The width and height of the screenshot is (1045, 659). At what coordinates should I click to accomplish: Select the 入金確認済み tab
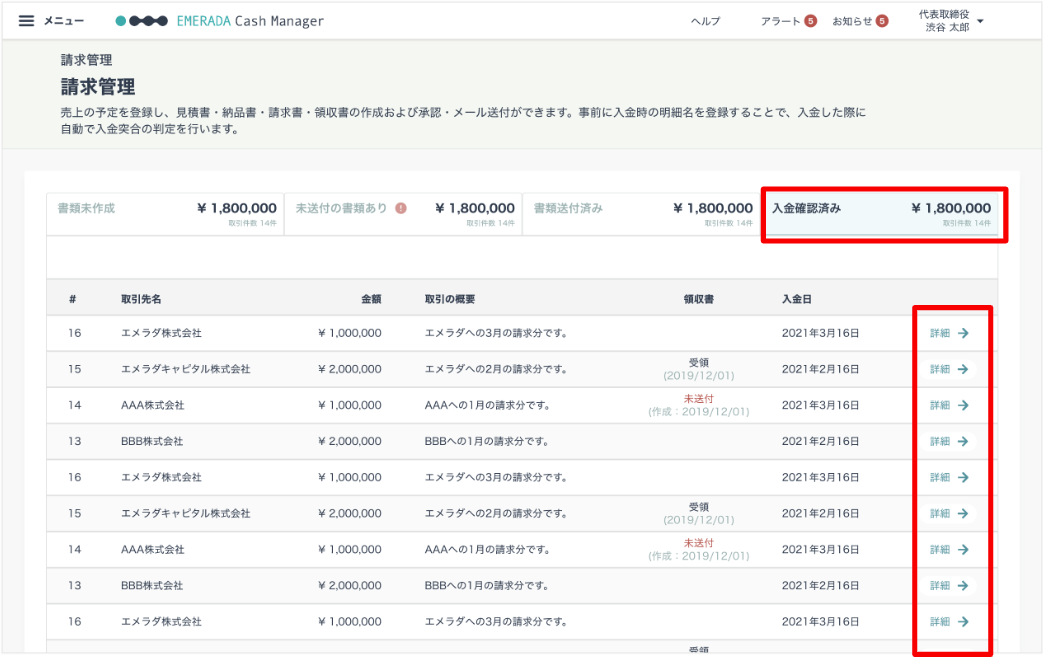click(x=881, y=214)
